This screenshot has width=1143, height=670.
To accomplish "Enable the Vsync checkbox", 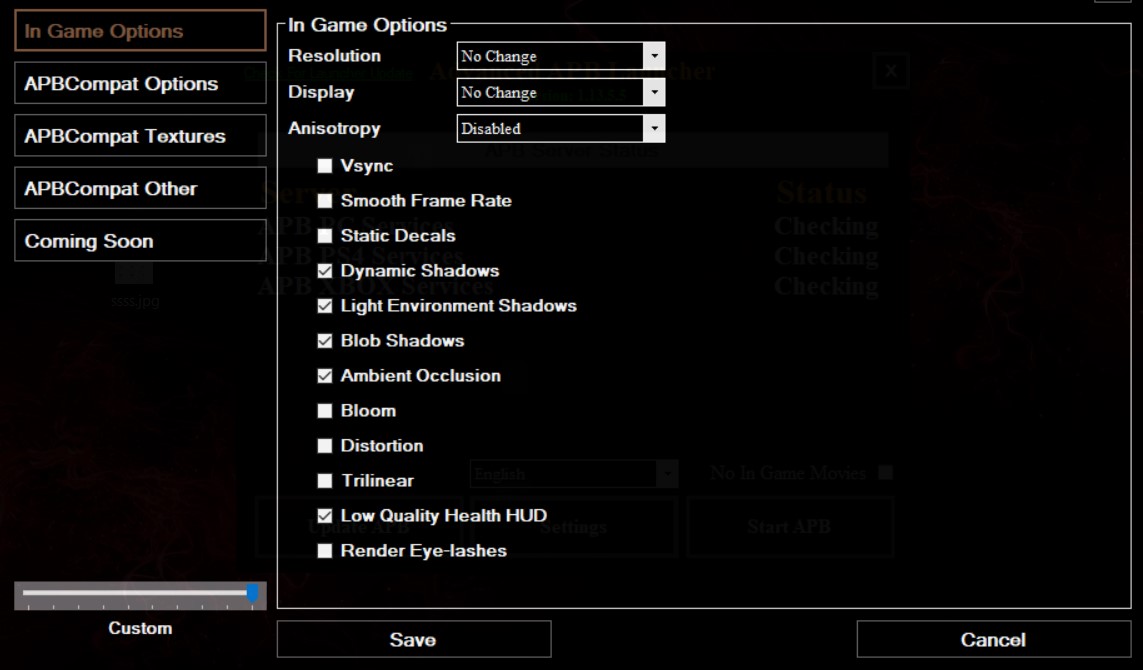I will click(x=325, y=166).
